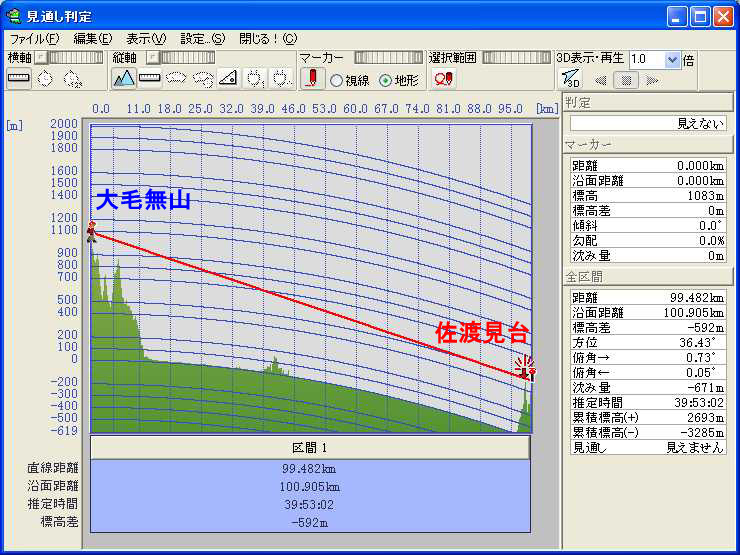Image resolution: width=740 pixels, height=555 pixels.
Task: Click the 直線距離 row label
Action: pos(52,468)
